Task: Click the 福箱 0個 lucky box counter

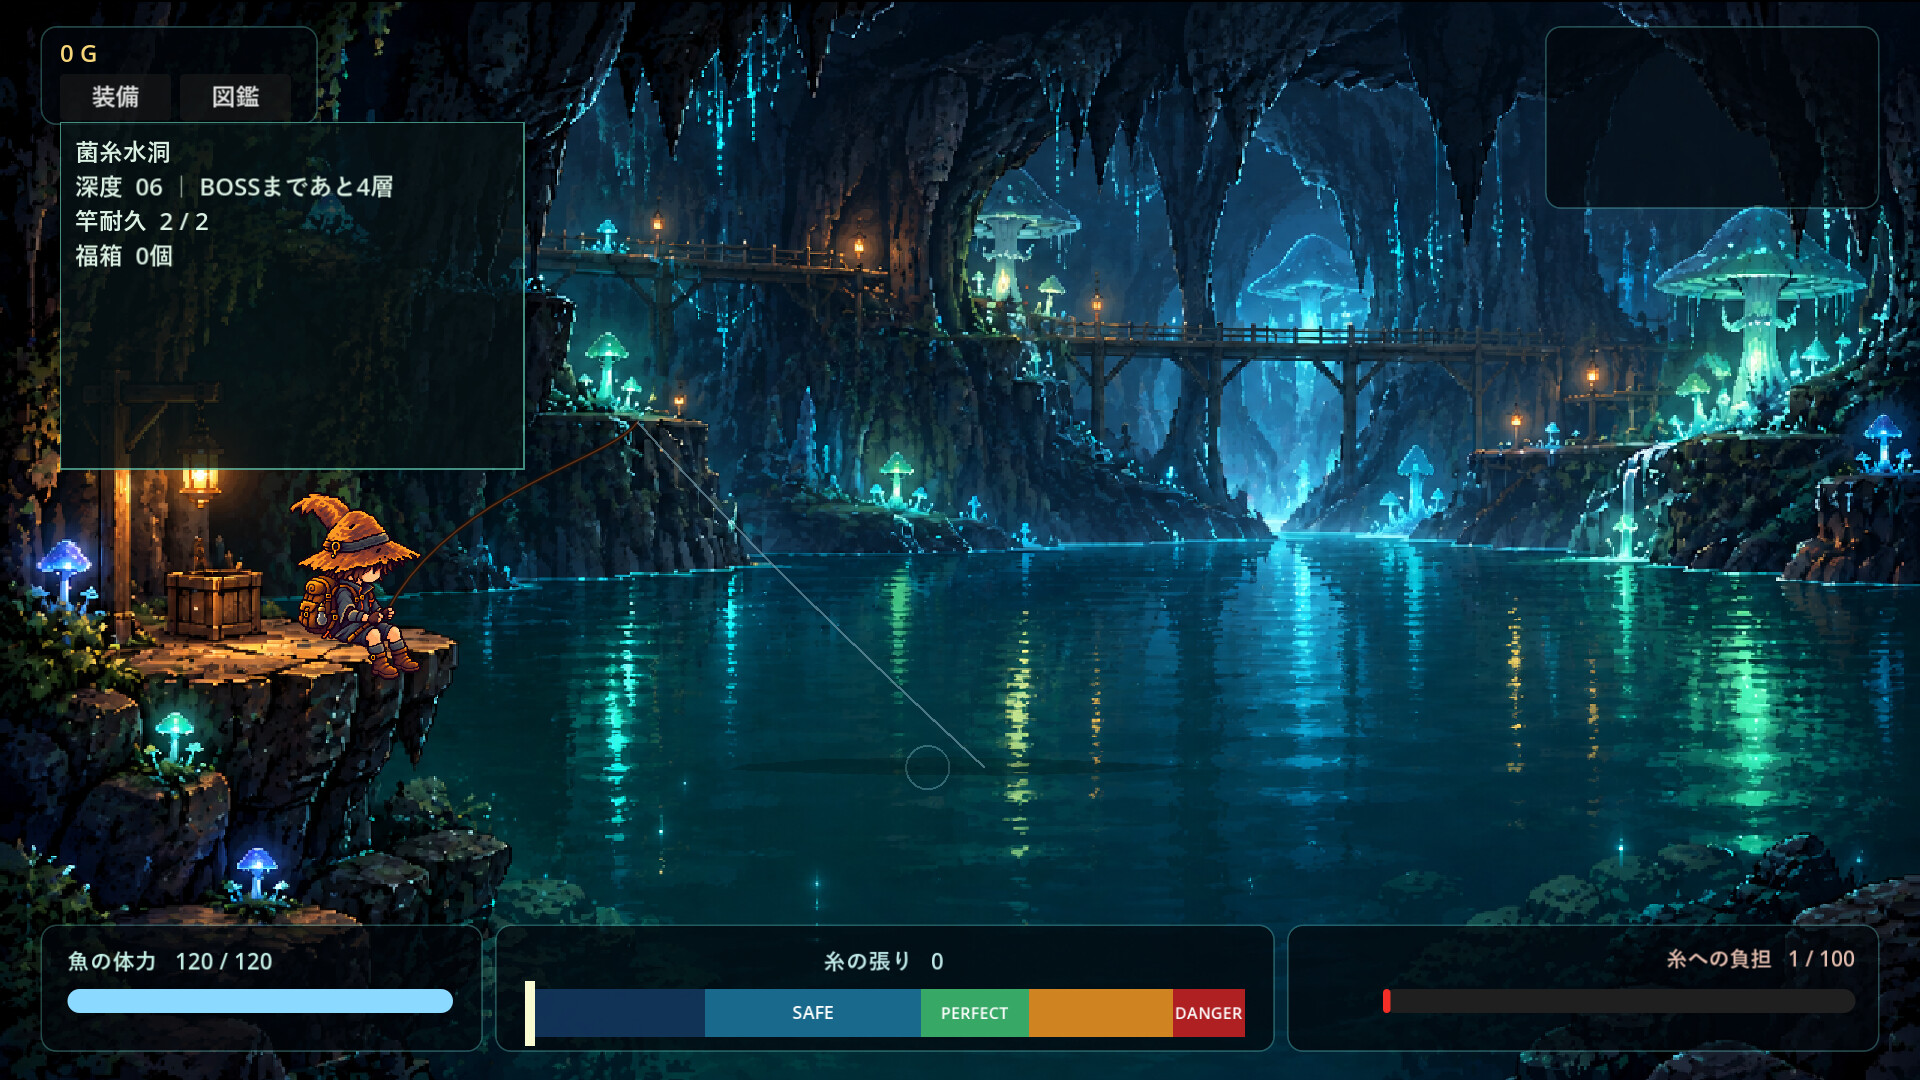Action: point(124,256)
